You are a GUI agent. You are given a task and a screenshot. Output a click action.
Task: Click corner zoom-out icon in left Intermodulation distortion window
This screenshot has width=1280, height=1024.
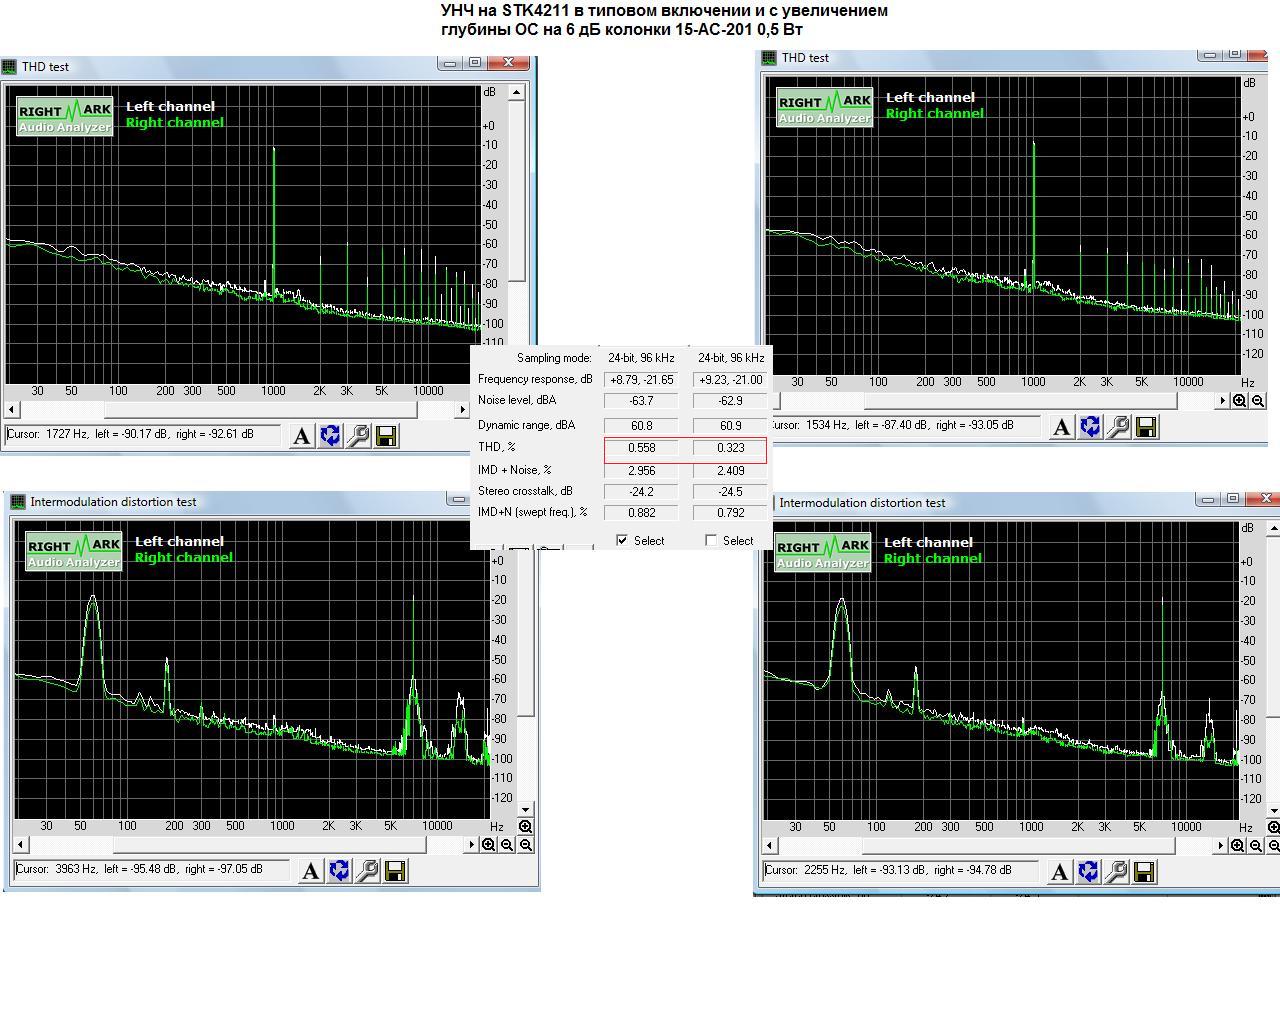click(525, 845)
